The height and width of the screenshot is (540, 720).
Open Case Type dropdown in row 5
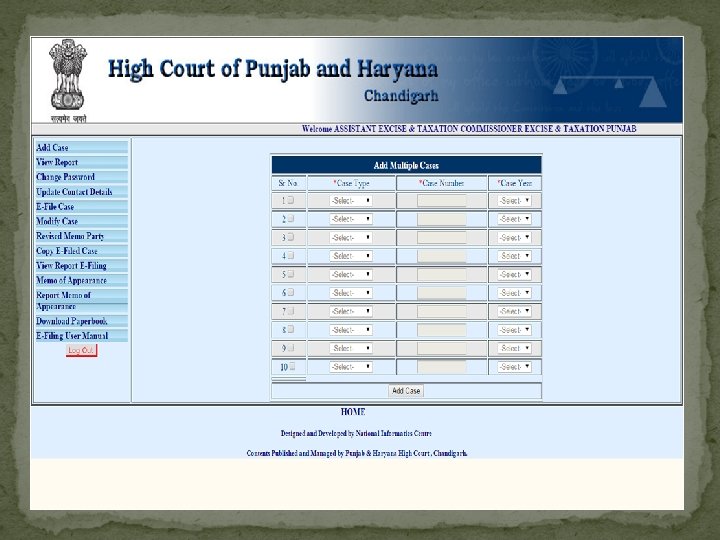click(351, 275)
